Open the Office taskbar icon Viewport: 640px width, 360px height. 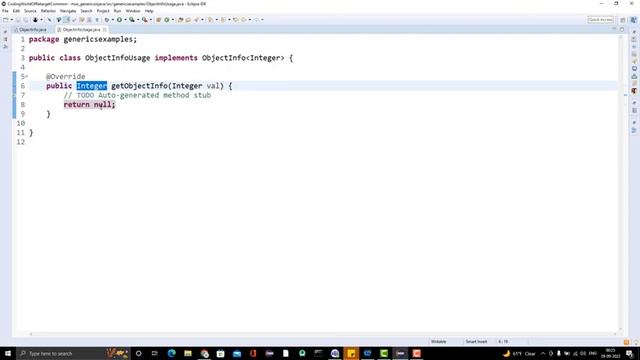253,353
